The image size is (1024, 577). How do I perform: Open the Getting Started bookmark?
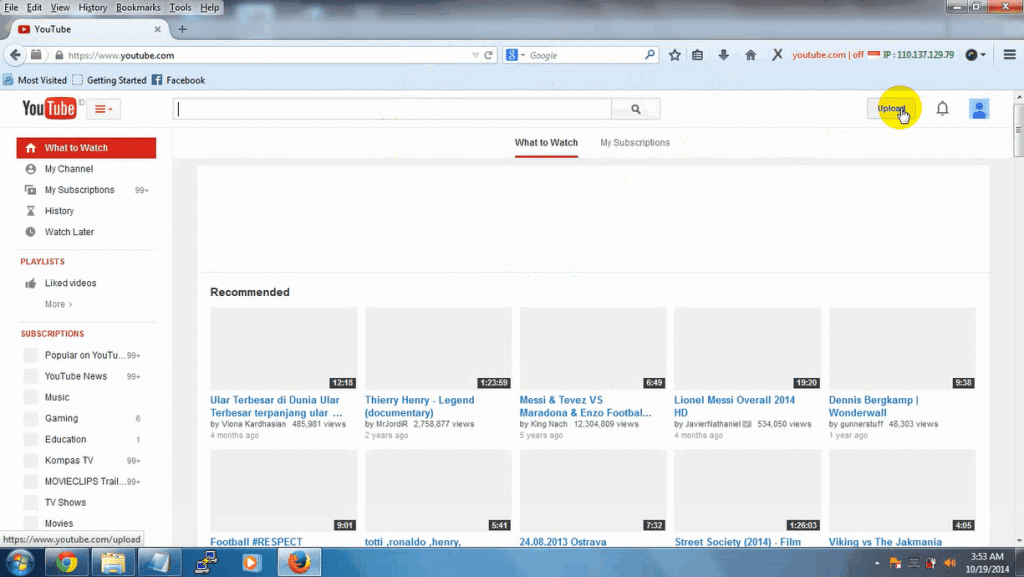click(109, 80)
